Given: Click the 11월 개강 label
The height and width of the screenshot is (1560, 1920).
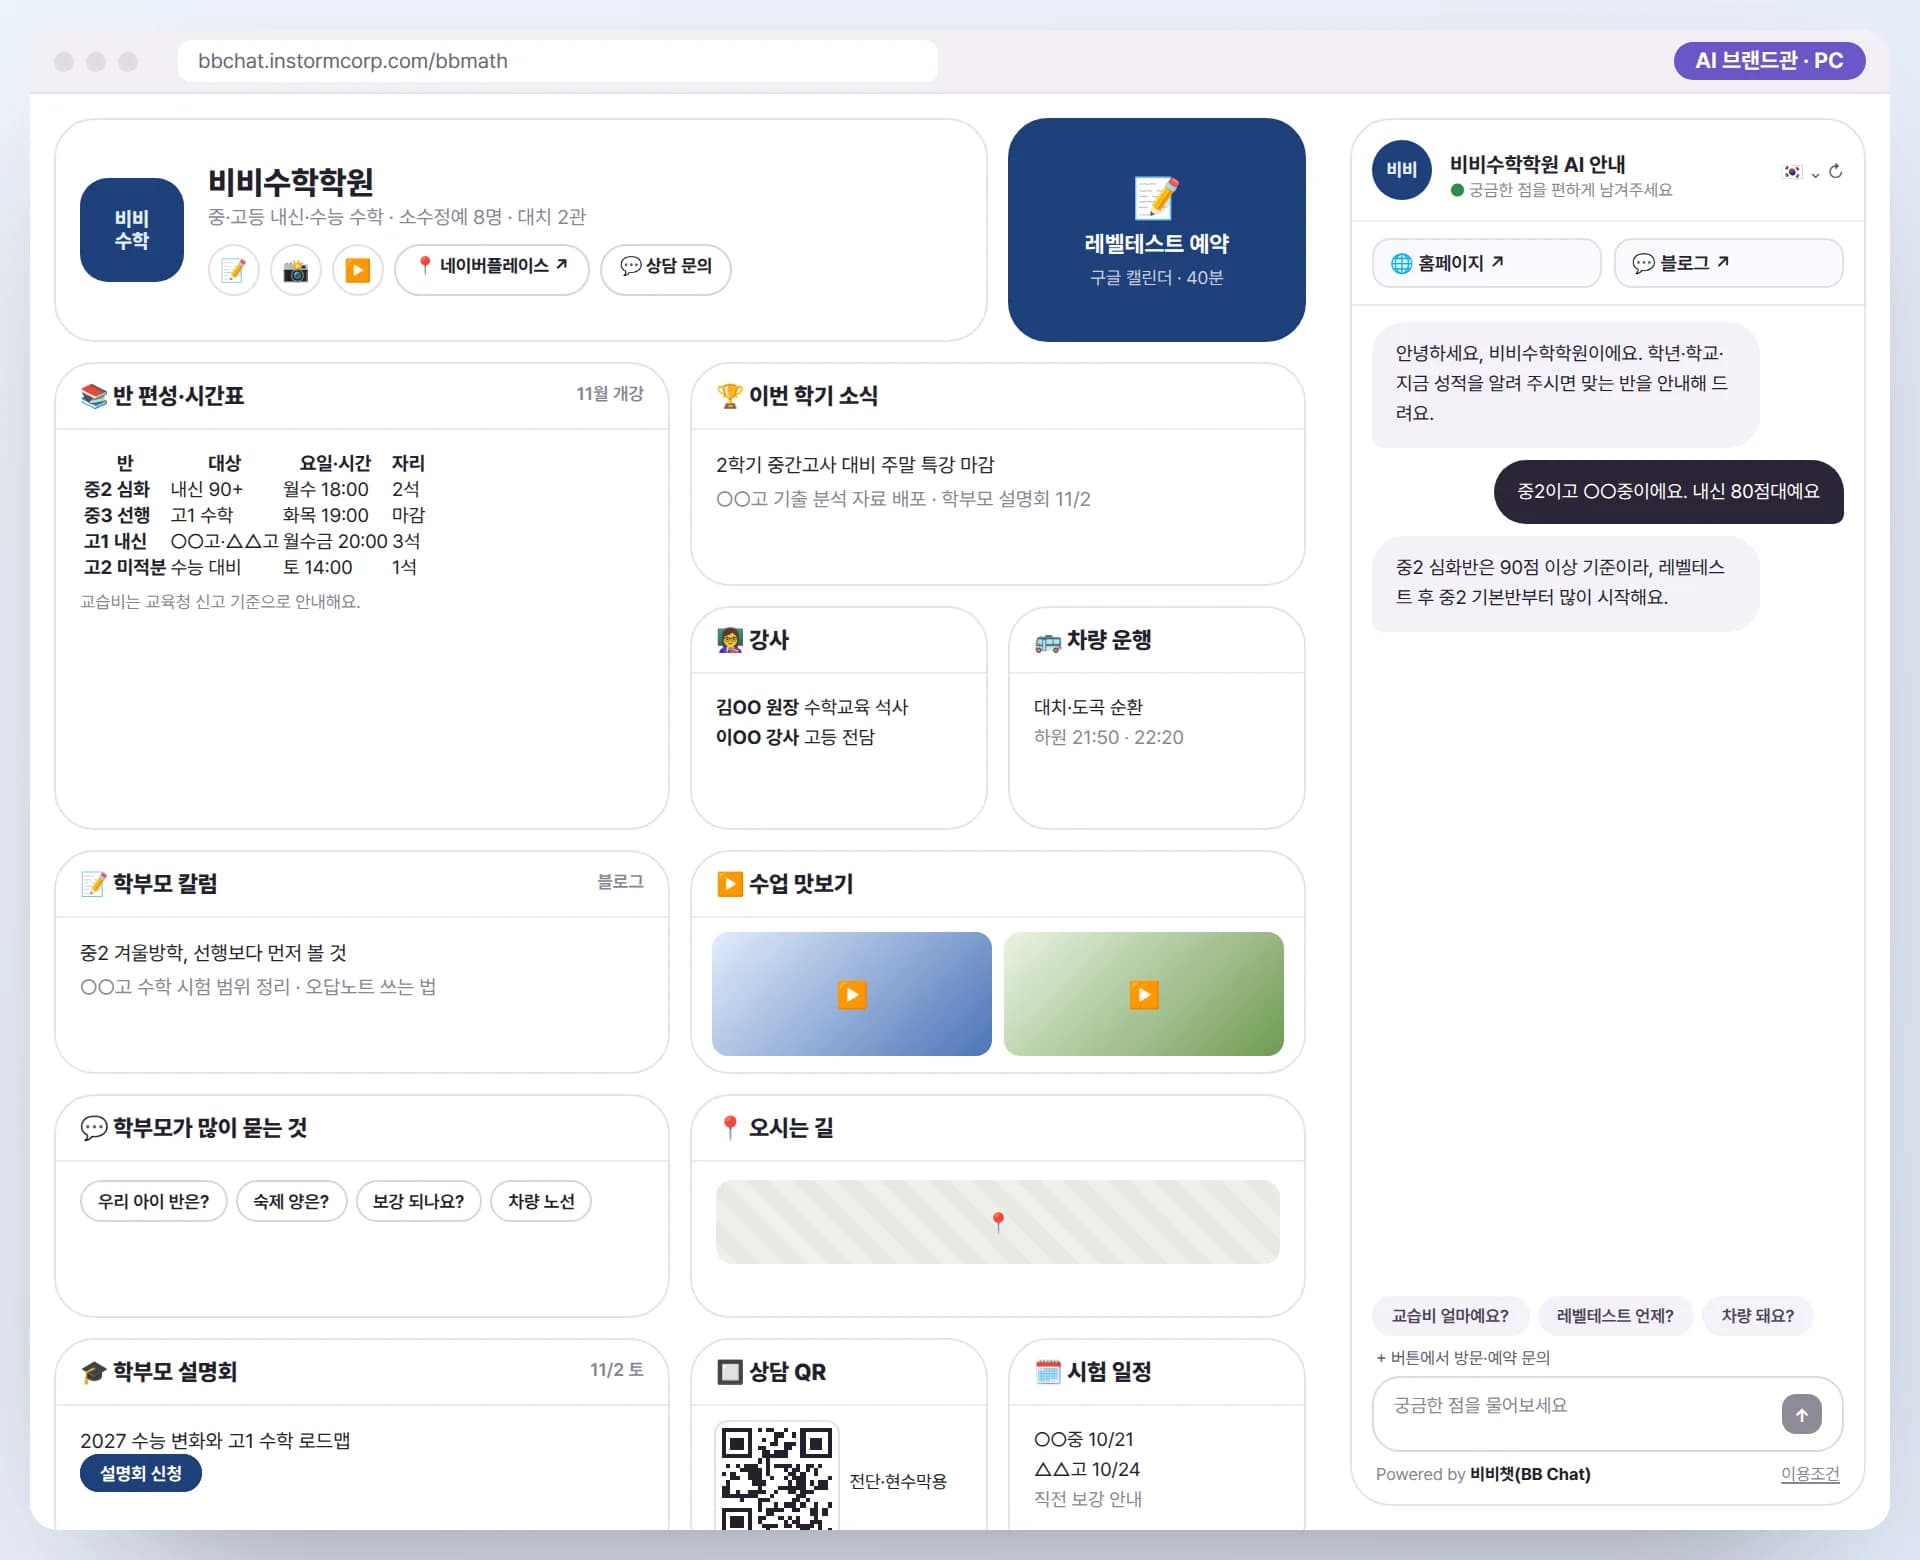Looking at the screenshot, I should point(610,394).
